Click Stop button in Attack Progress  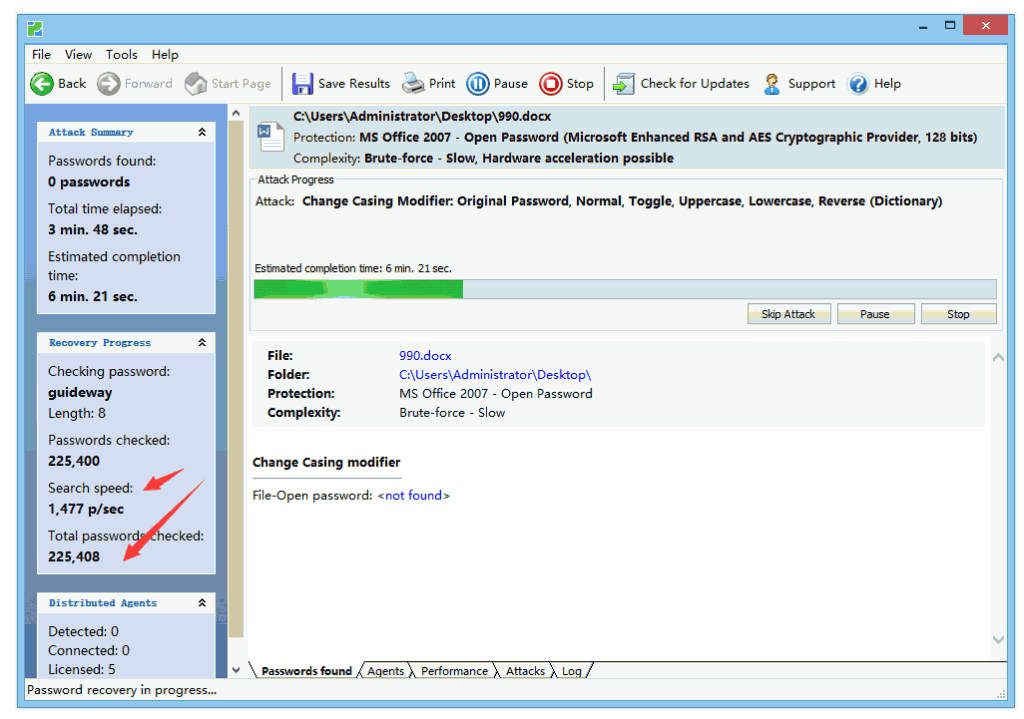tap(958, 314)
